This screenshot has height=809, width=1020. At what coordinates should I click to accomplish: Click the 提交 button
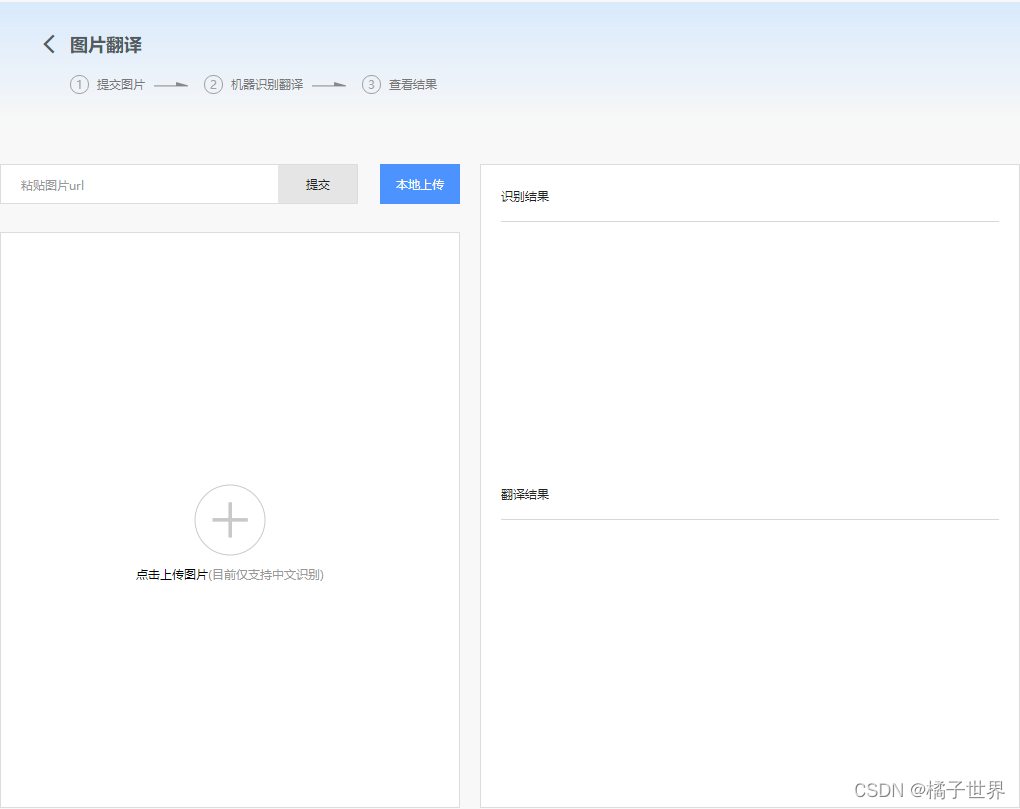(318, 184)
